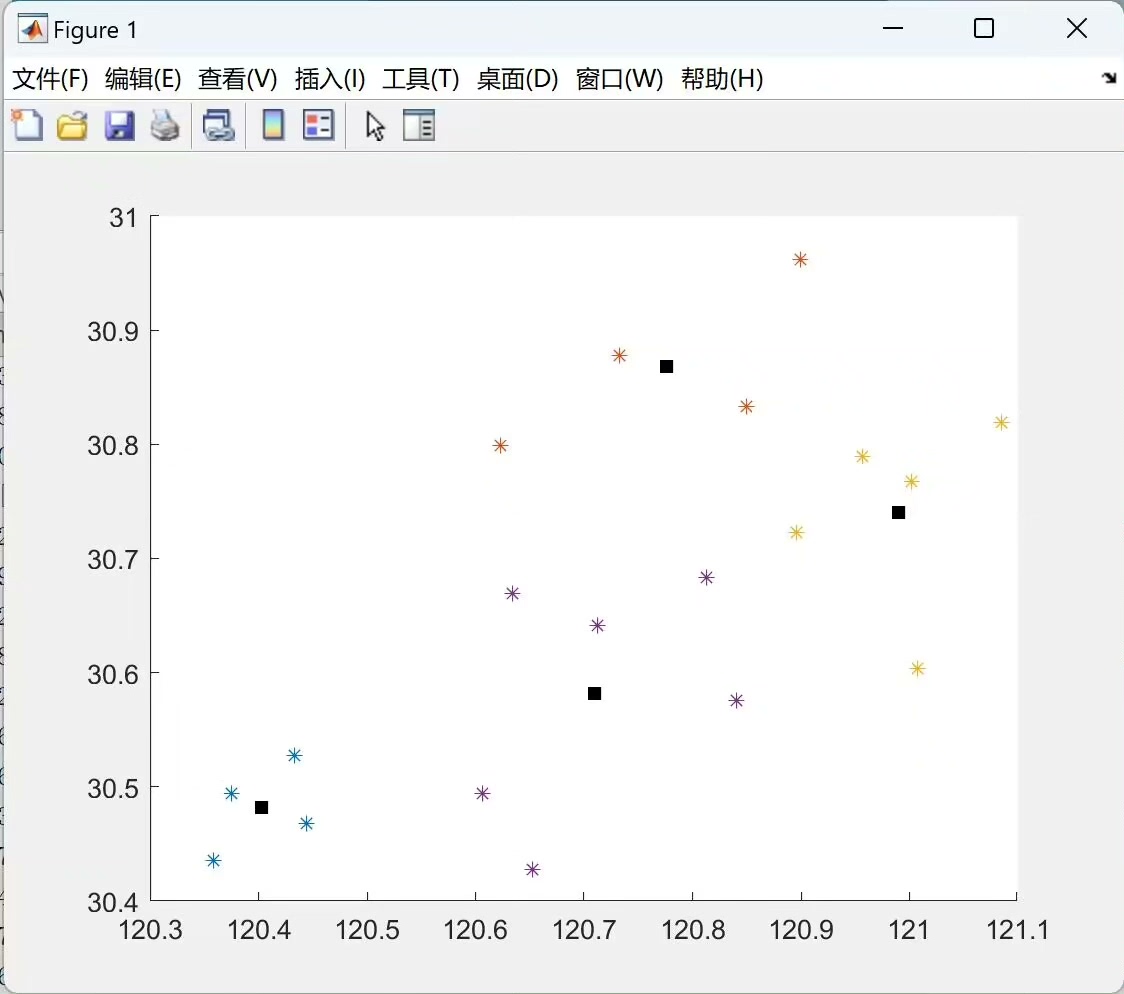The height and width of the screenshot is (994, 1124).
Task: Click y-axis tick label 30.9
Action: (x=113, y=332)
